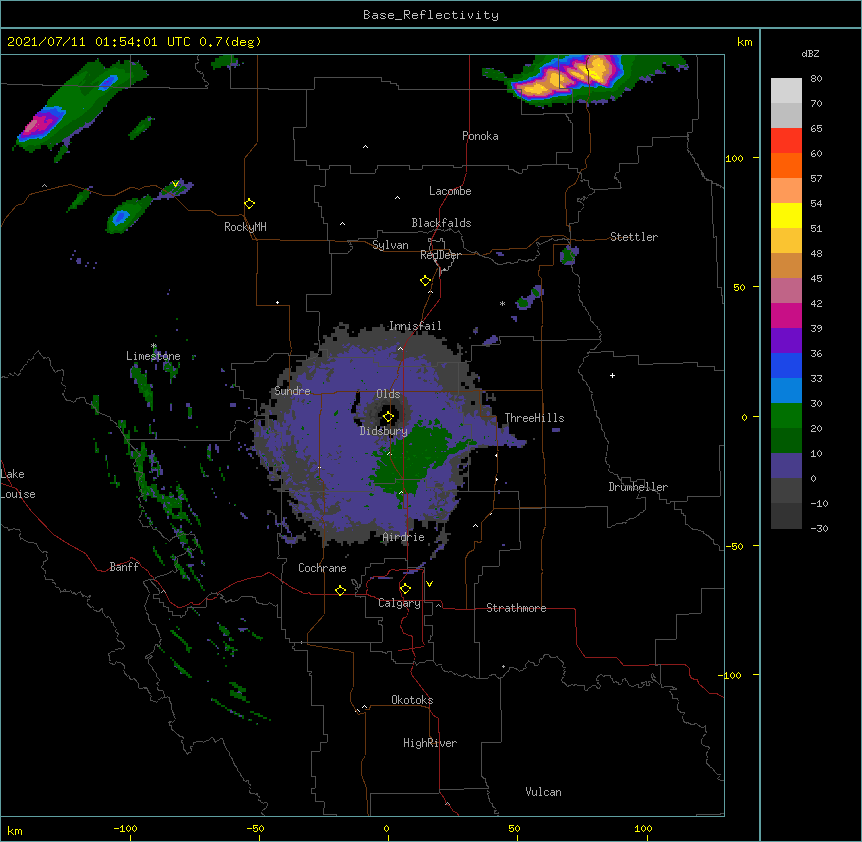
Task: Click the radar site diamond between Olds and Didsbury
Action: point(388,417)
